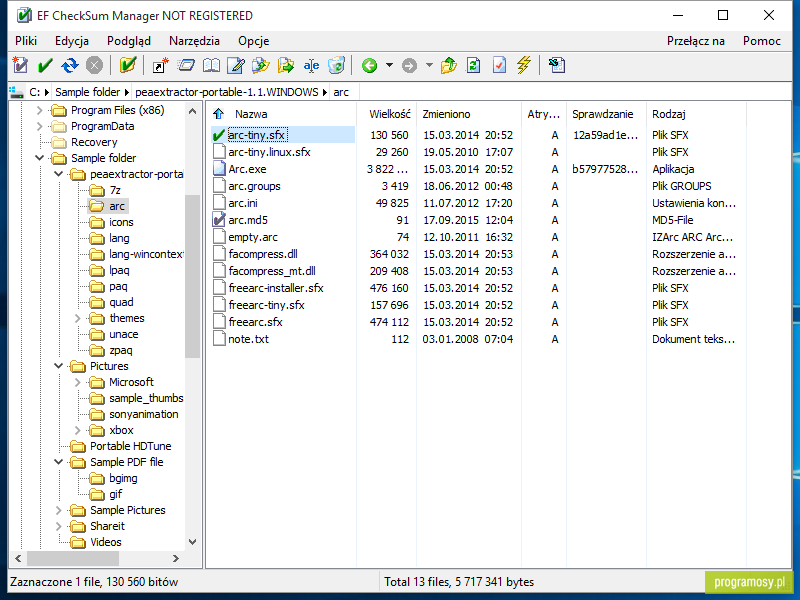This screenshot has height=600, width=800.
Task: Select the zpaq folder in tree
Action: point(121,350)
